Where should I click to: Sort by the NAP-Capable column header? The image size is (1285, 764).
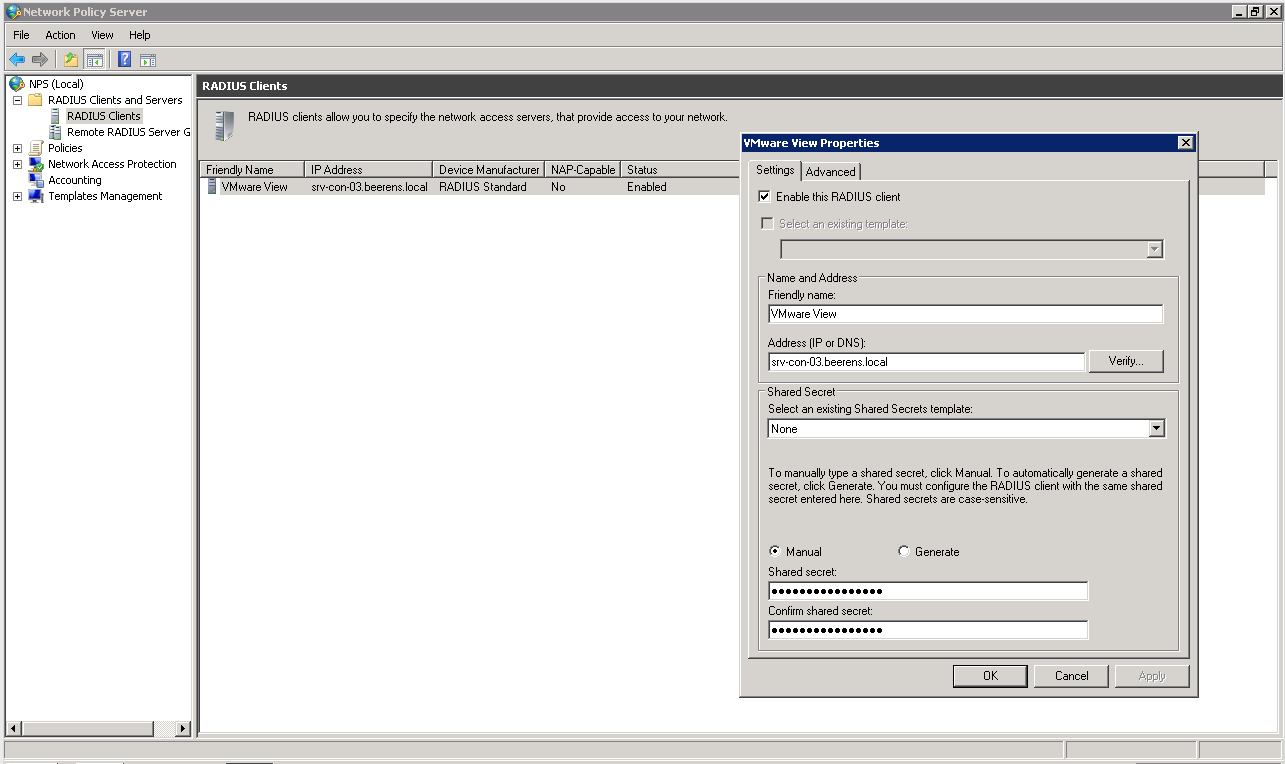[x=582, y=170]
